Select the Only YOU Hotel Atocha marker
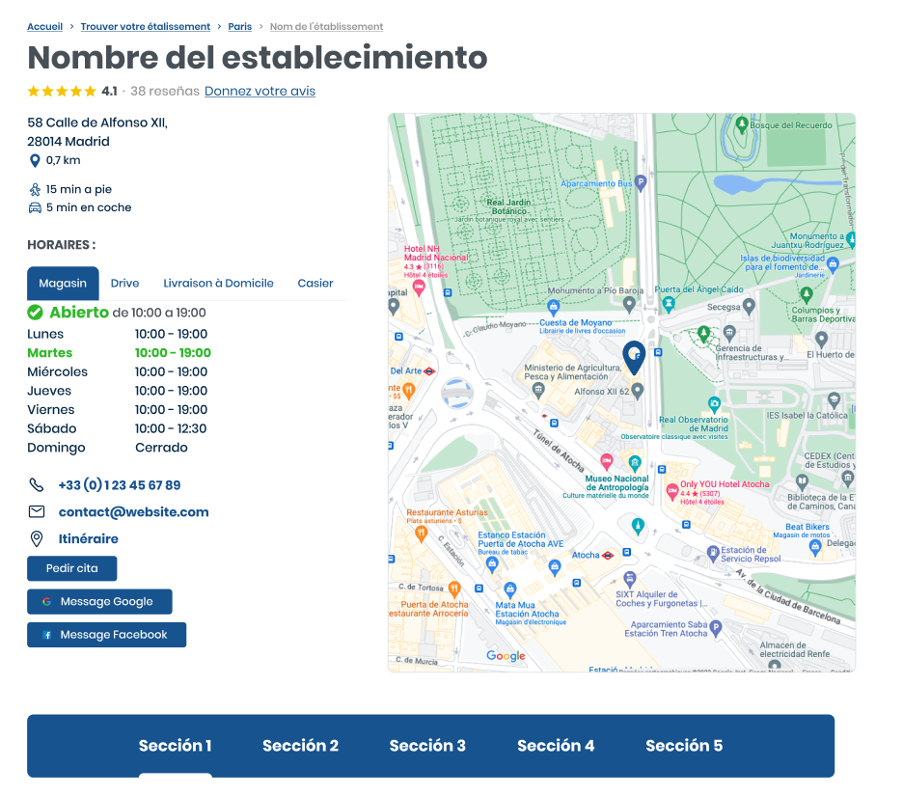904x796 pixels. tap(672, 492)
